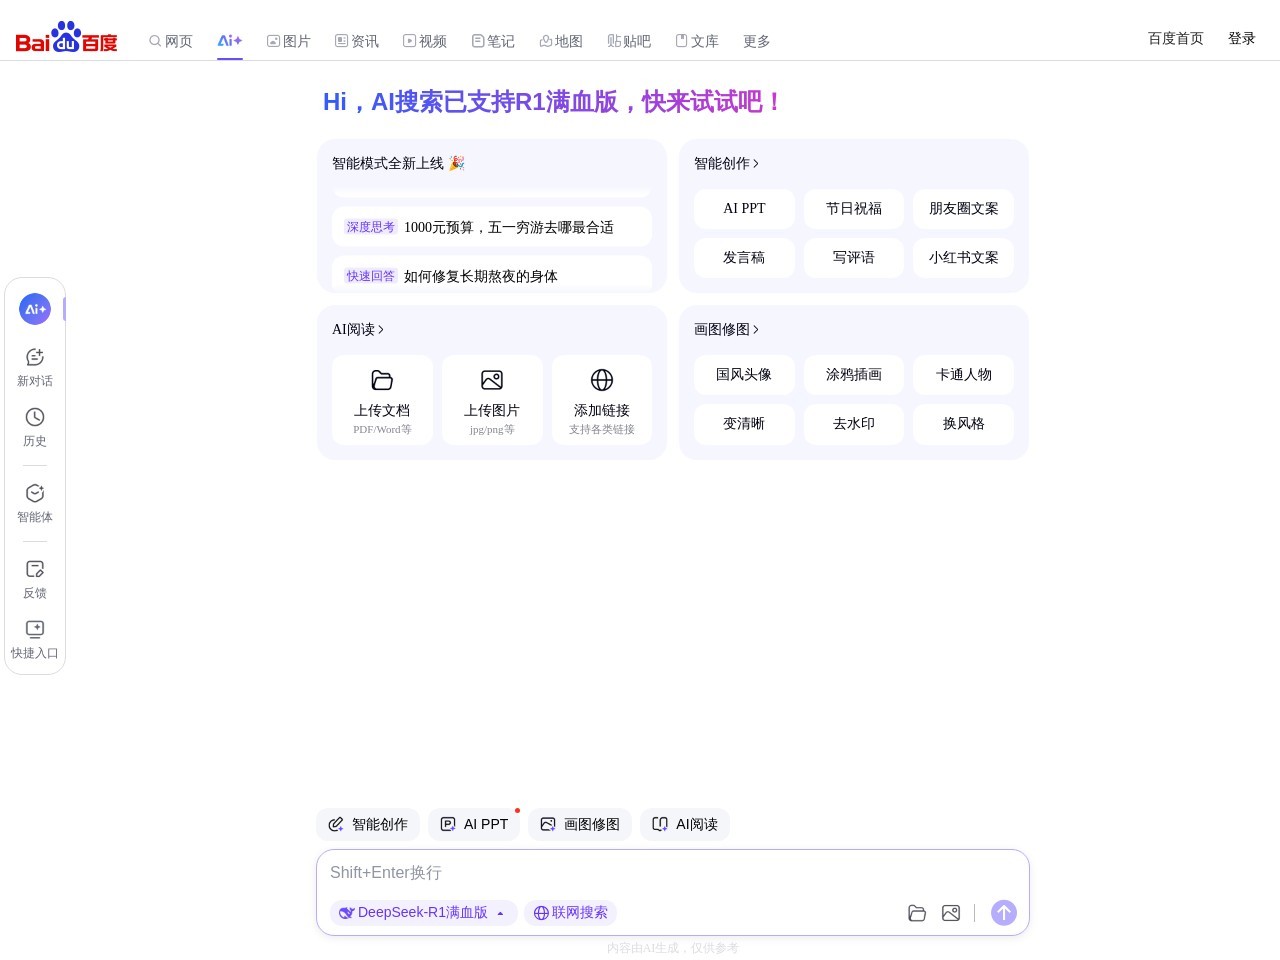Click the 写评语 button
This screenshot has height=960, width=1280.
tap(854, 258)
